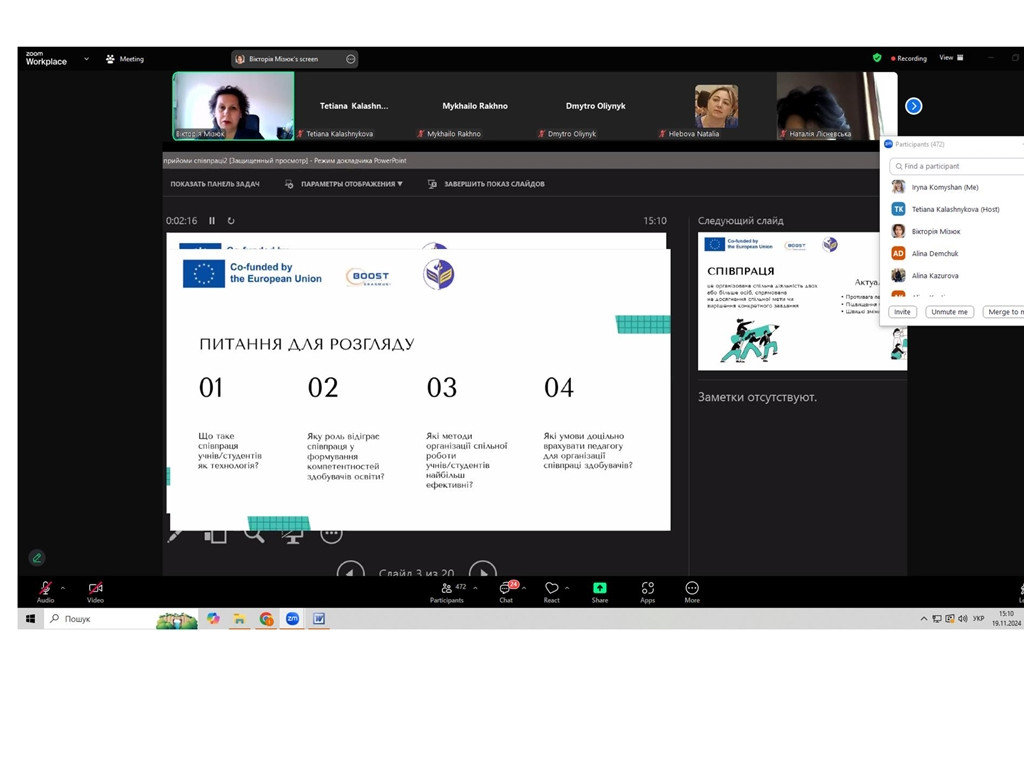Click ЗАВЕРШИТЬ ПОКАЗ СЛАЙДОВ

pos(487,184)
